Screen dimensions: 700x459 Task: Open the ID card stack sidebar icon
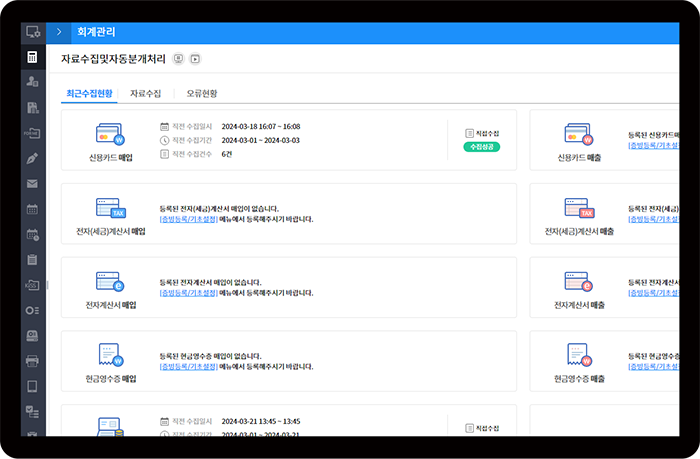coord(32,336)
